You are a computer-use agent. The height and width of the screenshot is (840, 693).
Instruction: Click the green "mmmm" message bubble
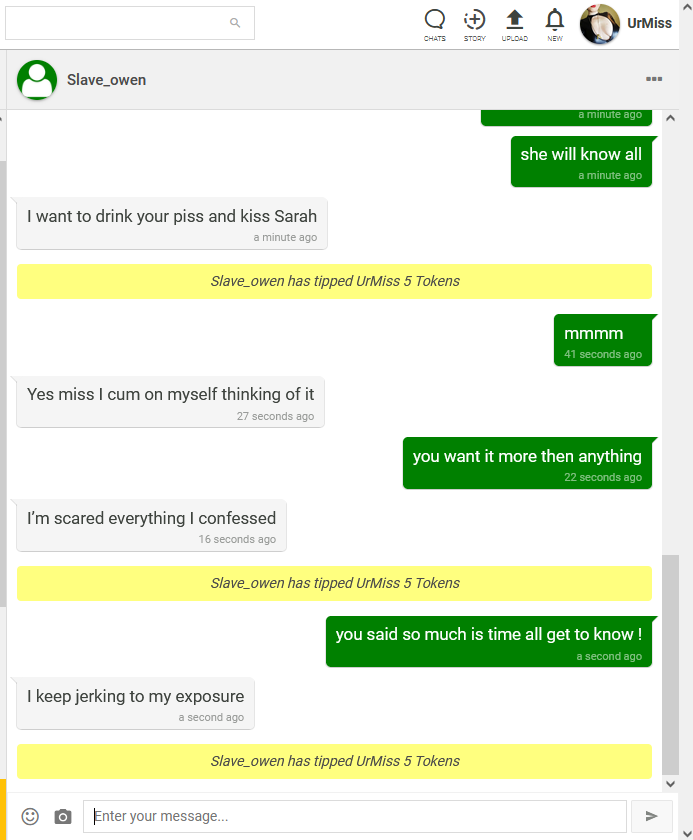(603, 340)
